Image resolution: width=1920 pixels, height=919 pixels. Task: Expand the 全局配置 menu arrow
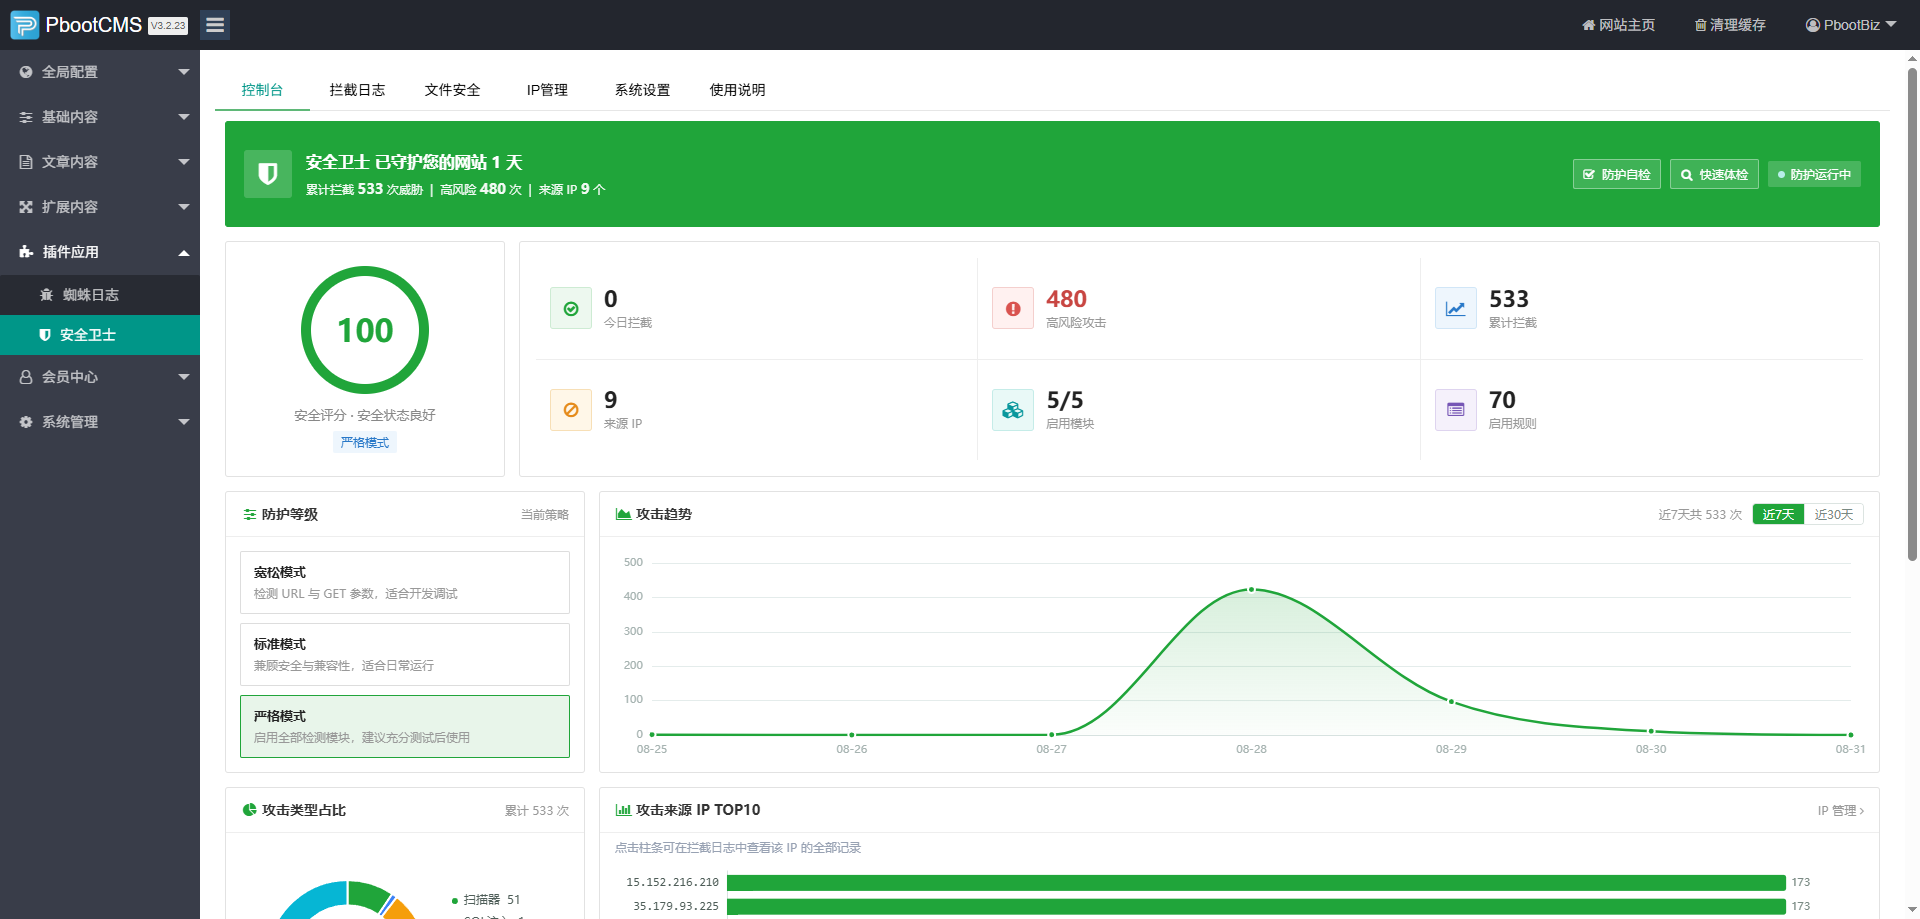coord(184,72)
